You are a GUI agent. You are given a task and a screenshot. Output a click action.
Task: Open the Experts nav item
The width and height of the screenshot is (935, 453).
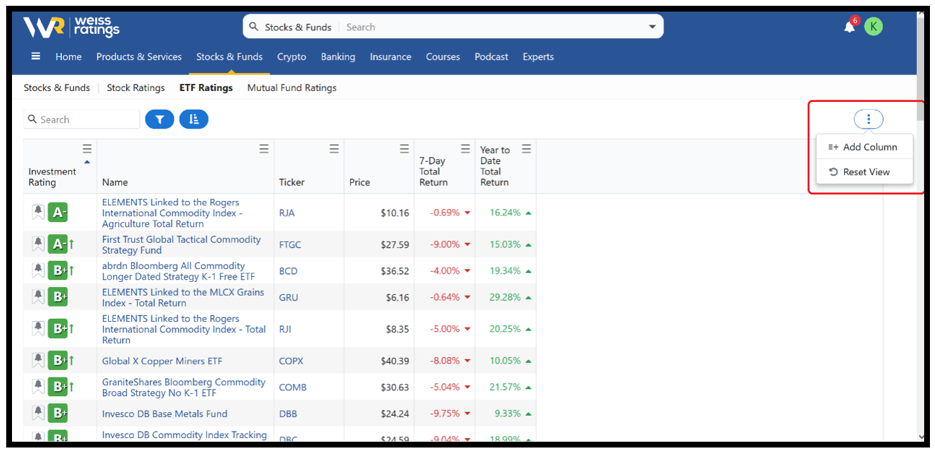538,57
